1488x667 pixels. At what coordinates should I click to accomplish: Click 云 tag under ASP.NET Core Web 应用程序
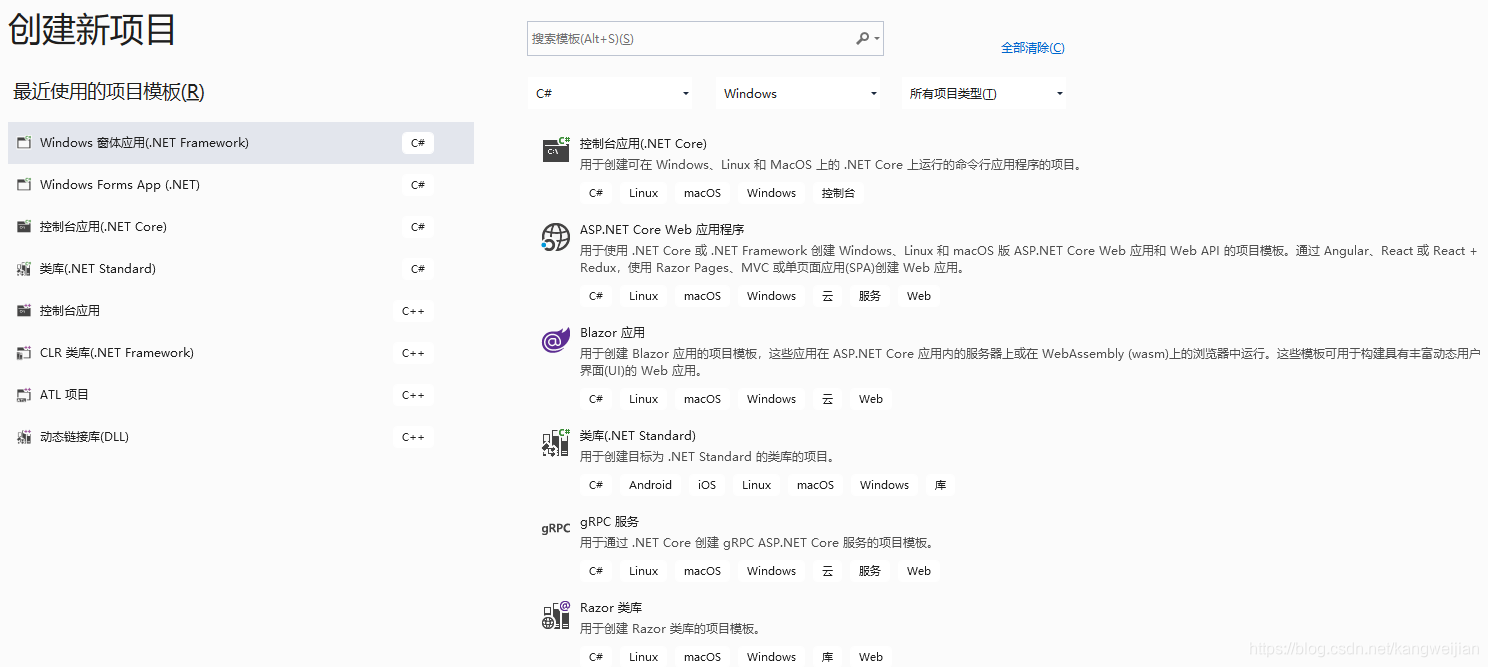tap(828, 296)
